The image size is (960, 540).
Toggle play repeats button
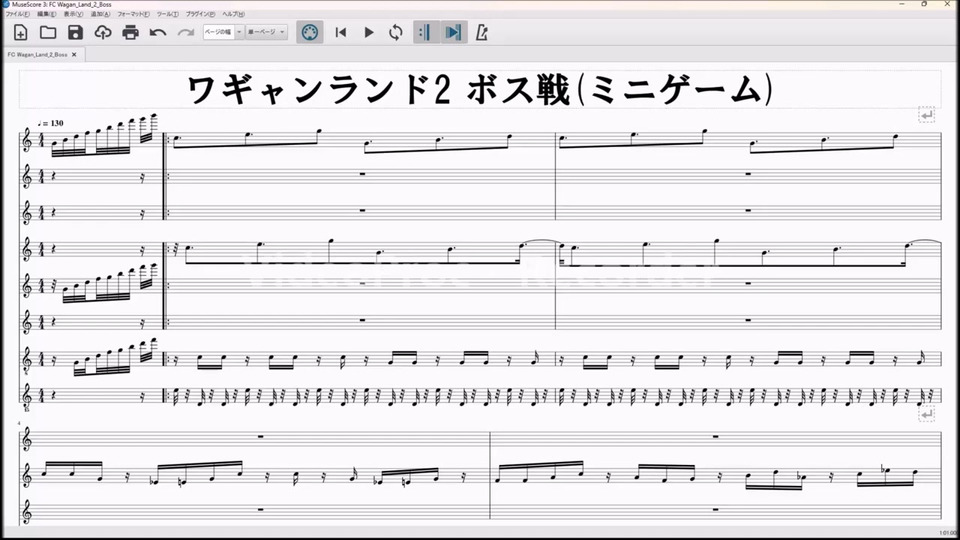tap(426, 32)
